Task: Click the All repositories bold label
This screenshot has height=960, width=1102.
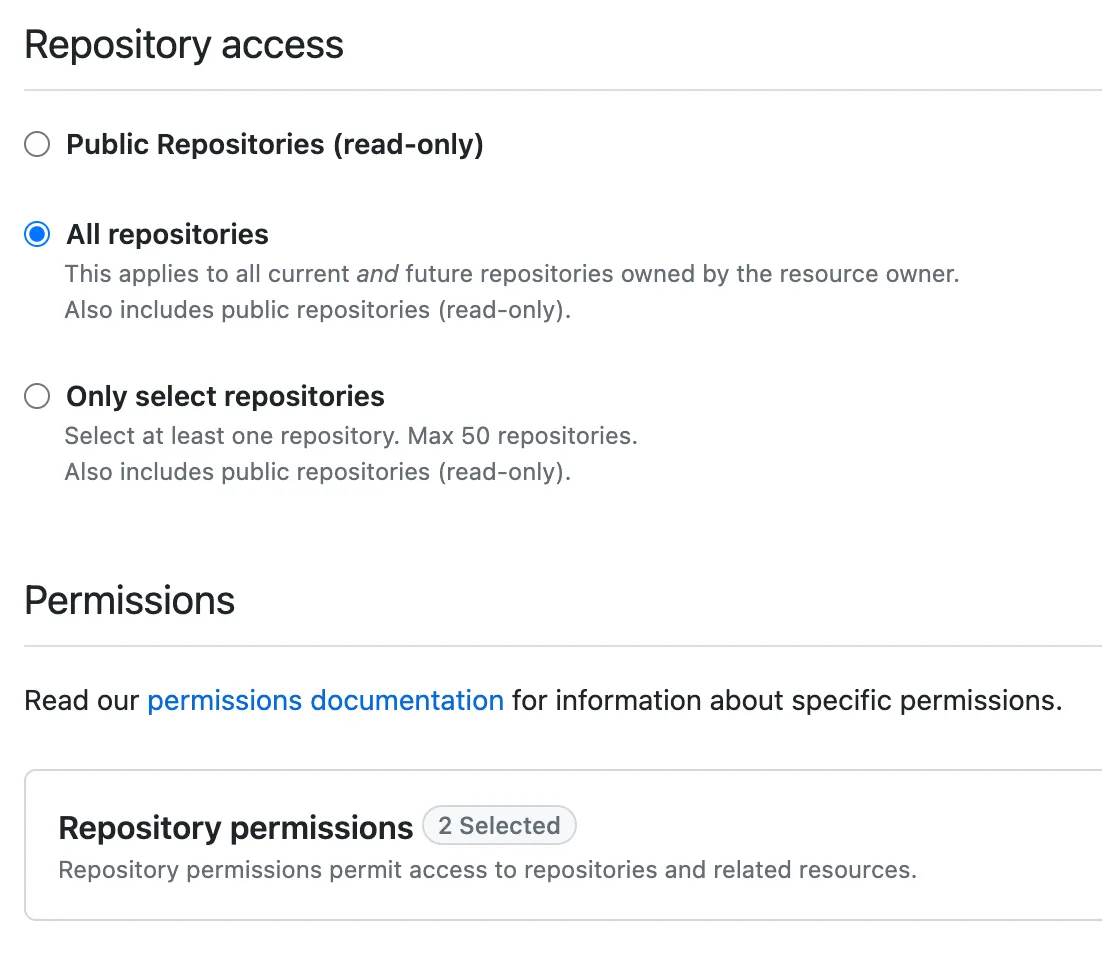Action: click(x=167, y=234)
